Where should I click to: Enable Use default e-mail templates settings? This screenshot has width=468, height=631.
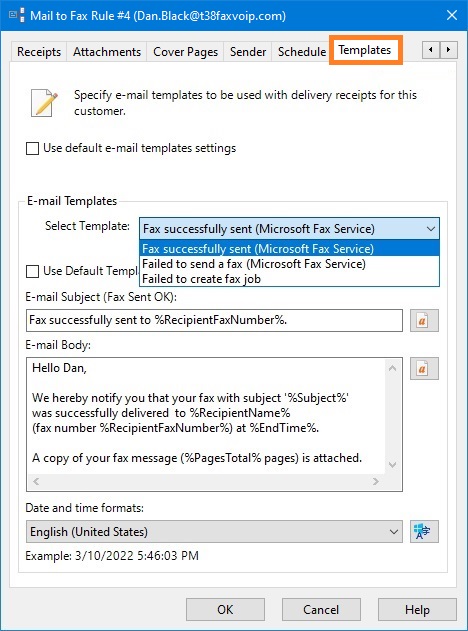(32, 148)
